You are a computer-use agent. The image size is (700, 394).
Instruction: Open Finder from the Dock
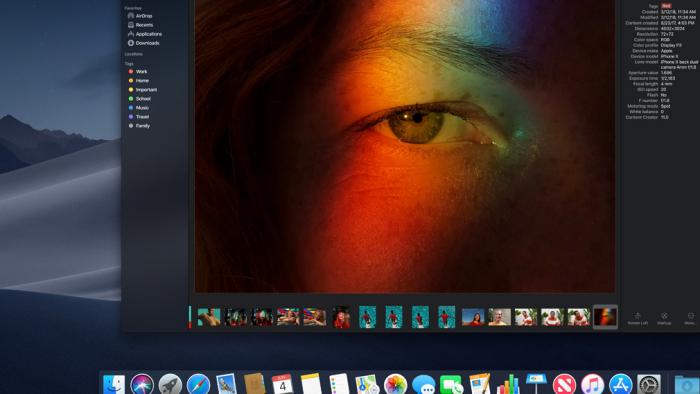tap(114, 385)
